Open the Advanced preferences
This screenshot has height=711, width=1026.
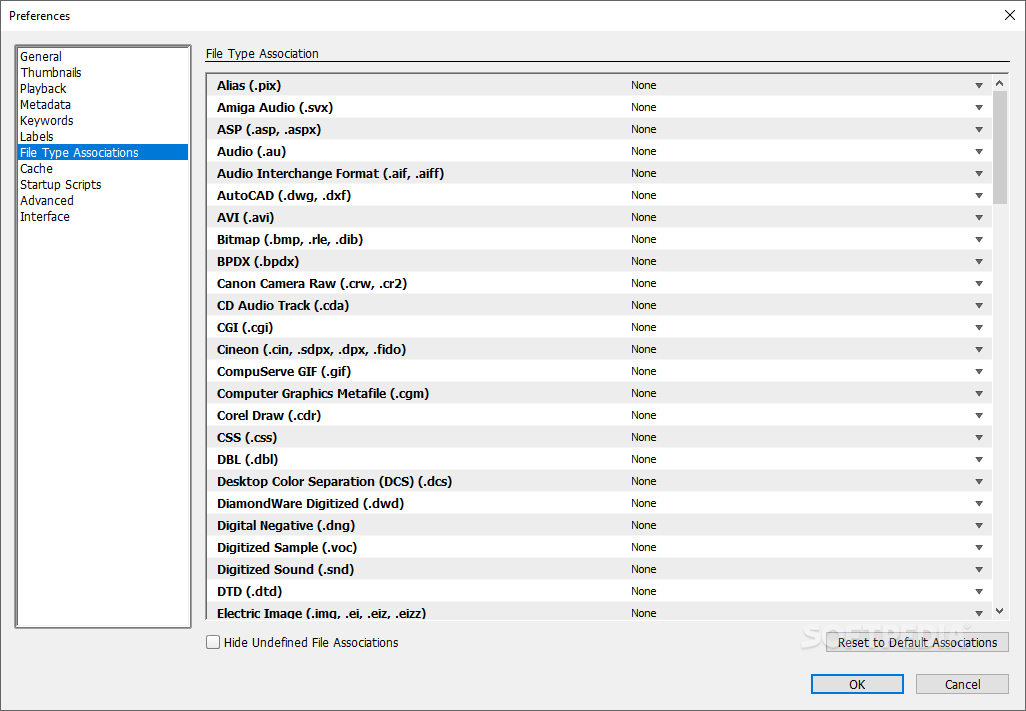(x=46, y=201)
